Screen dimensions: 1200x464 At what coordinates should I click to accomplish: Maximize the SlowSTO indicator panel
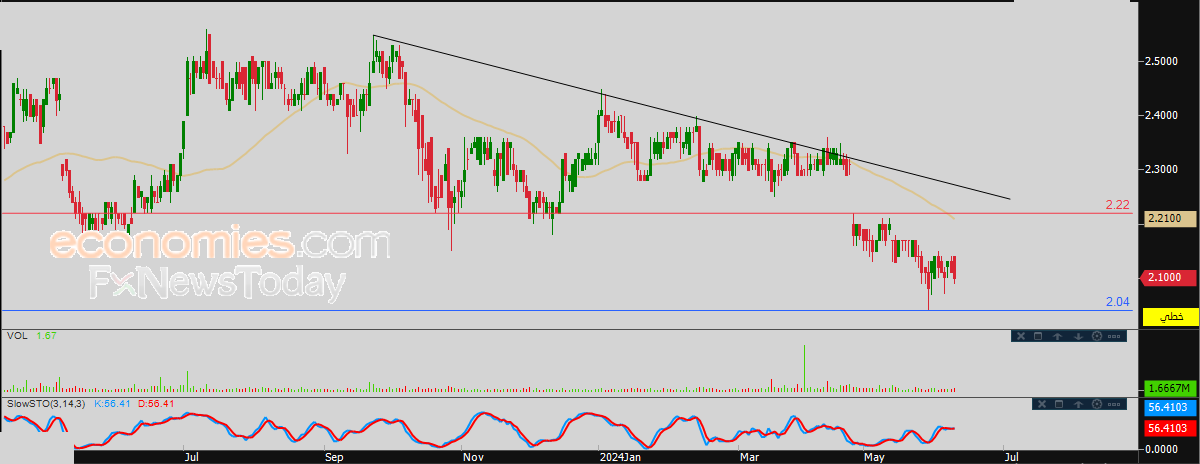point(1059,404)
